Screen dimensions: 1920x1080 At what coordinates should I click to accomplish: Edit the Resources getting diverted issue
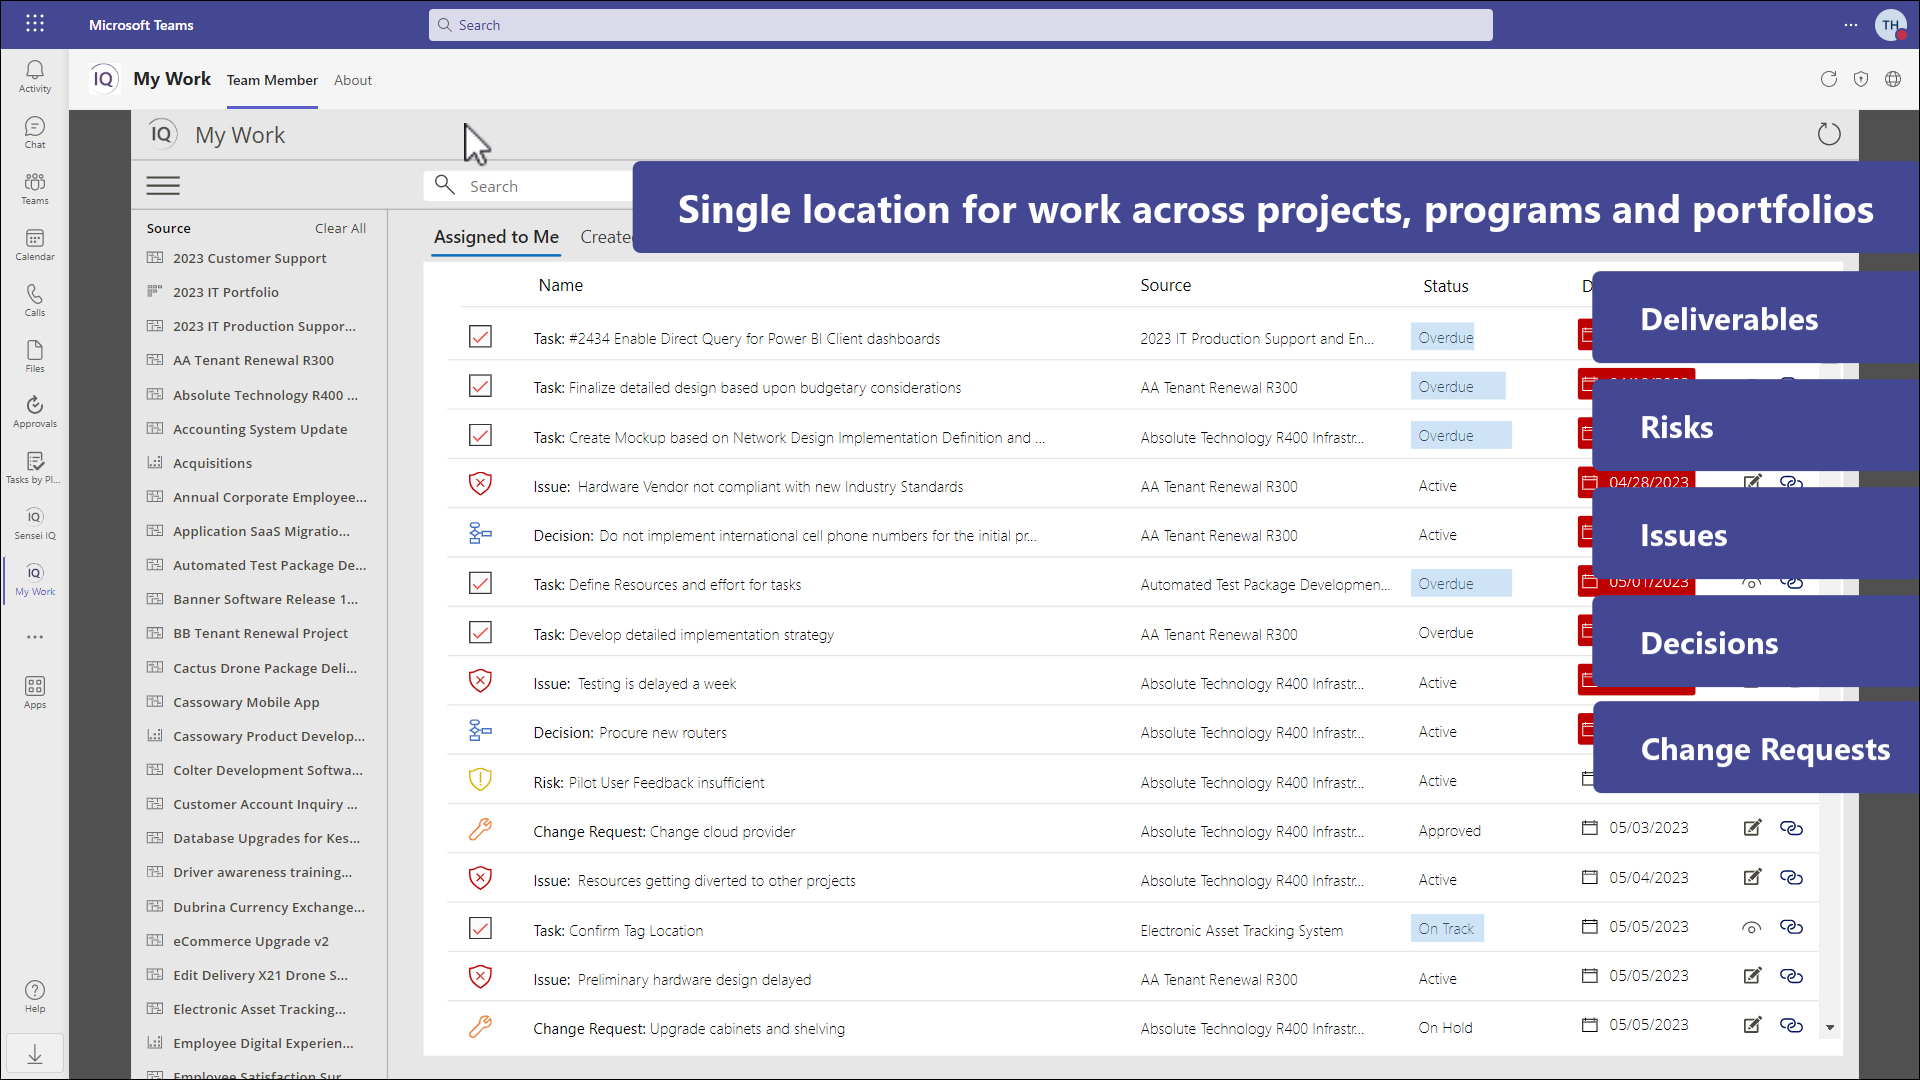click(1752, 877)
